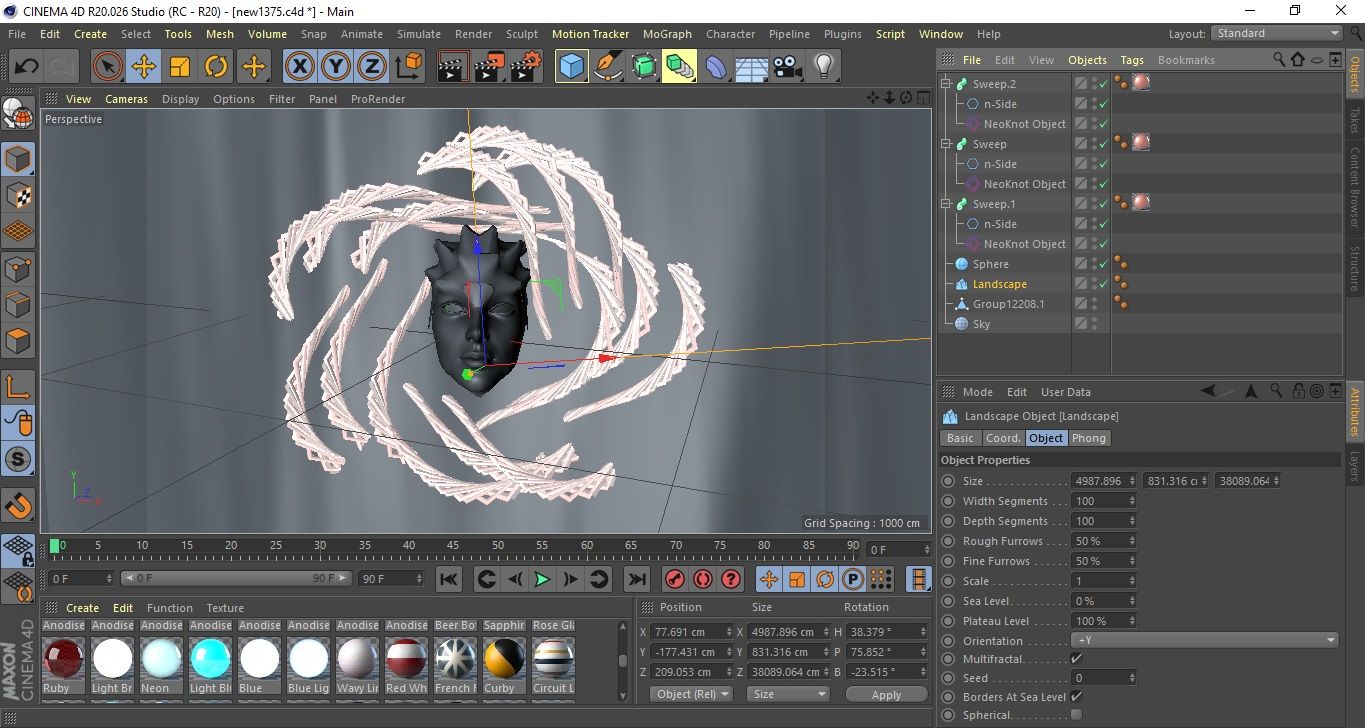Toggle the Sphere object's enable checkmark
The height and width of the screenshot is (728, 1365).
click(x=1103, y=264)
